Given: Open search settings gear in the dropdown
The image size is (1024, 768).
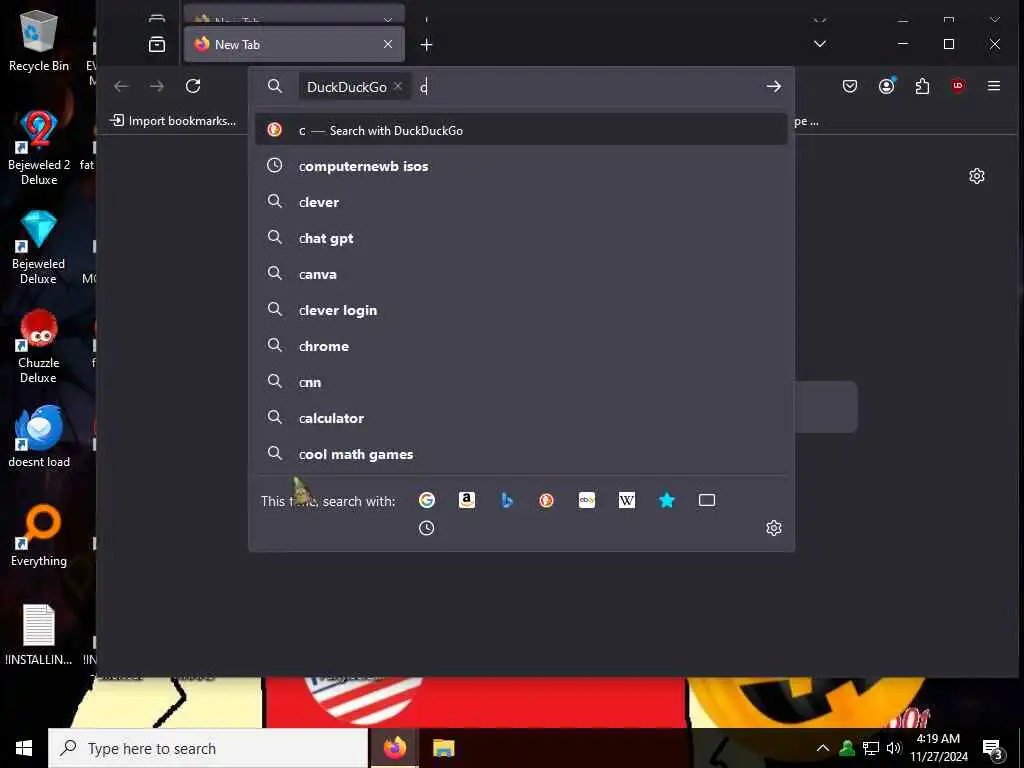Looking at the screenshot, I should [773, 528].
